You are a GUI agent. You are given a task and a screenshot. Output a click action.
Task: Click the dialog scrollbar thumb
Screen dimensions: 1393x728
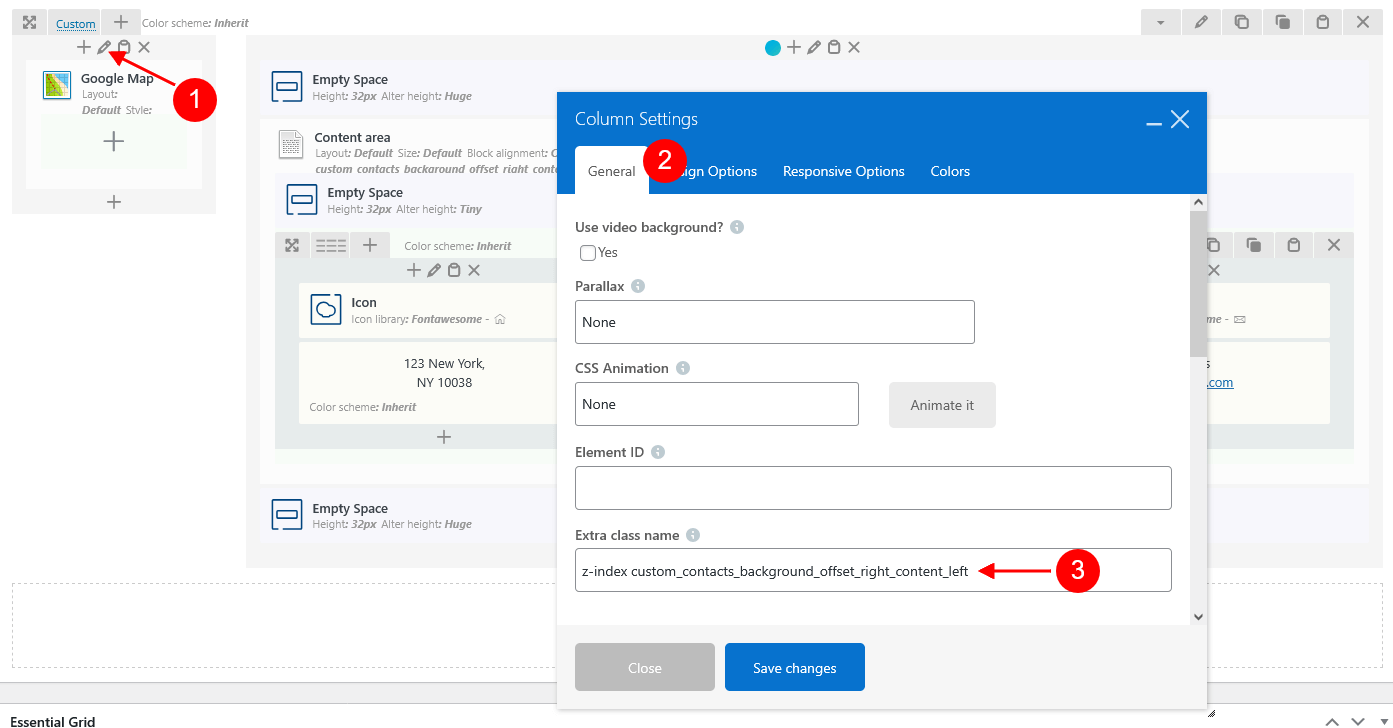coord(1198,283)
